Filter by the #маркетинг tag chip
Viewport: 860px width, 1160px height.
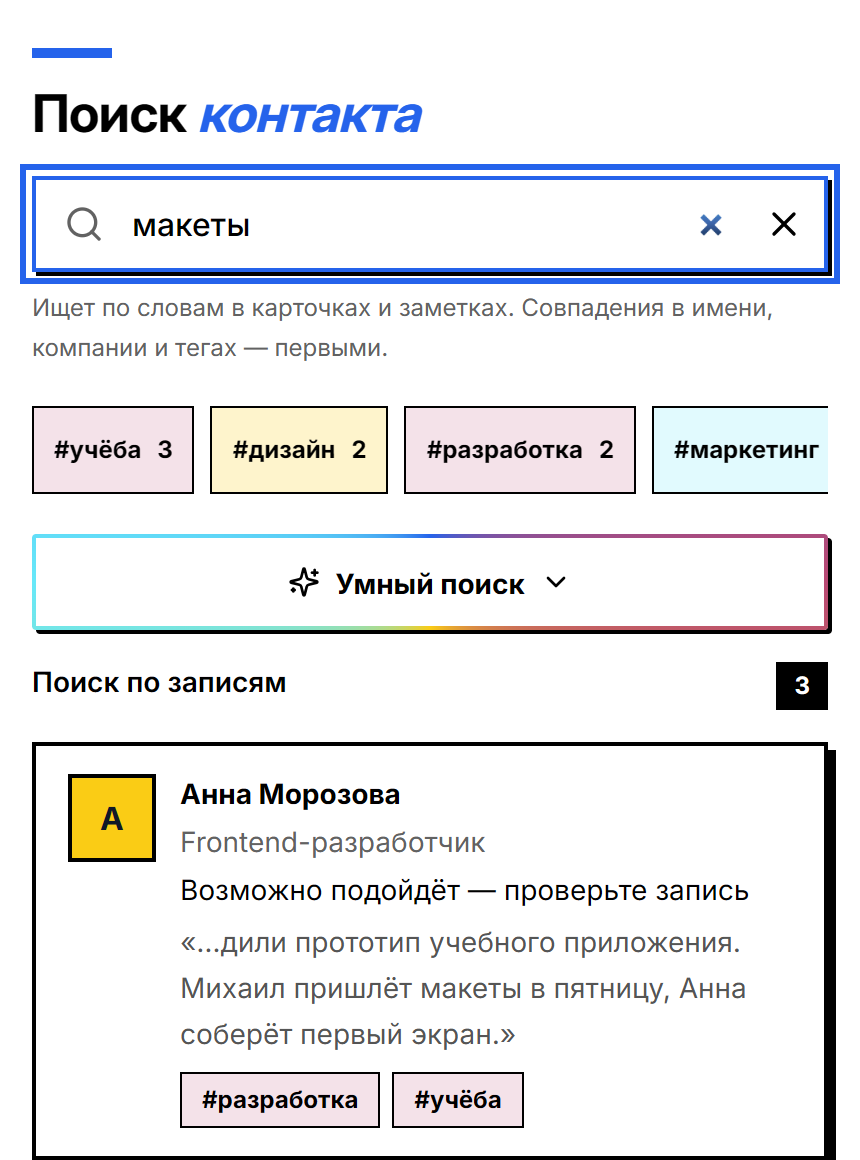tap(740, 450)
